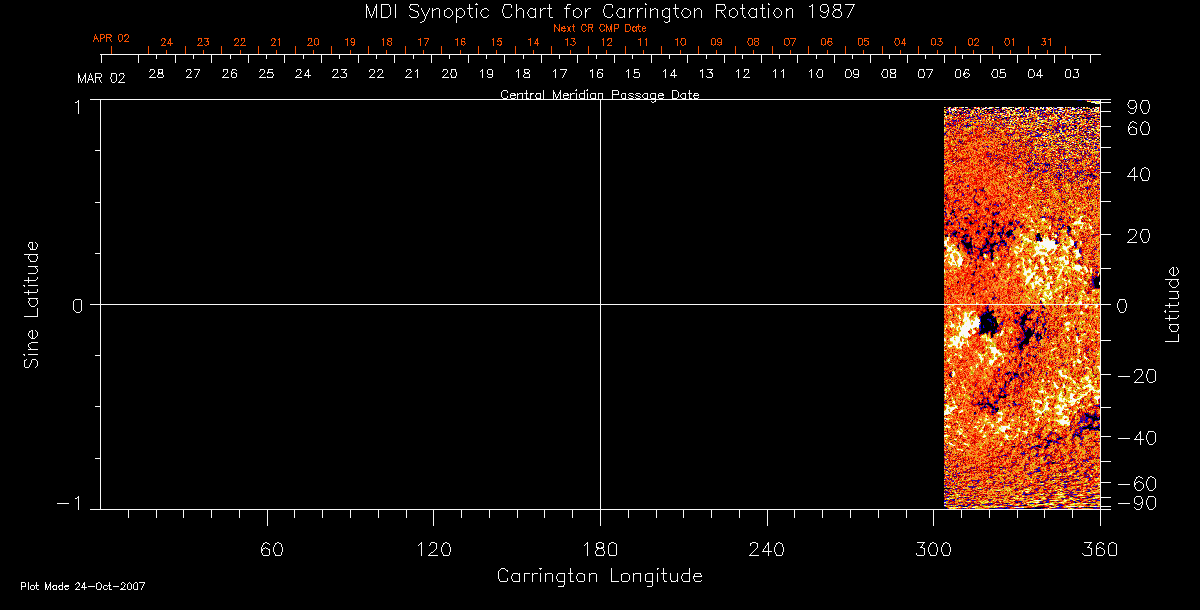1200x610 pixels.
Task: Click the white 'MAR 02' date label
Action: click(x=101, y=78)
